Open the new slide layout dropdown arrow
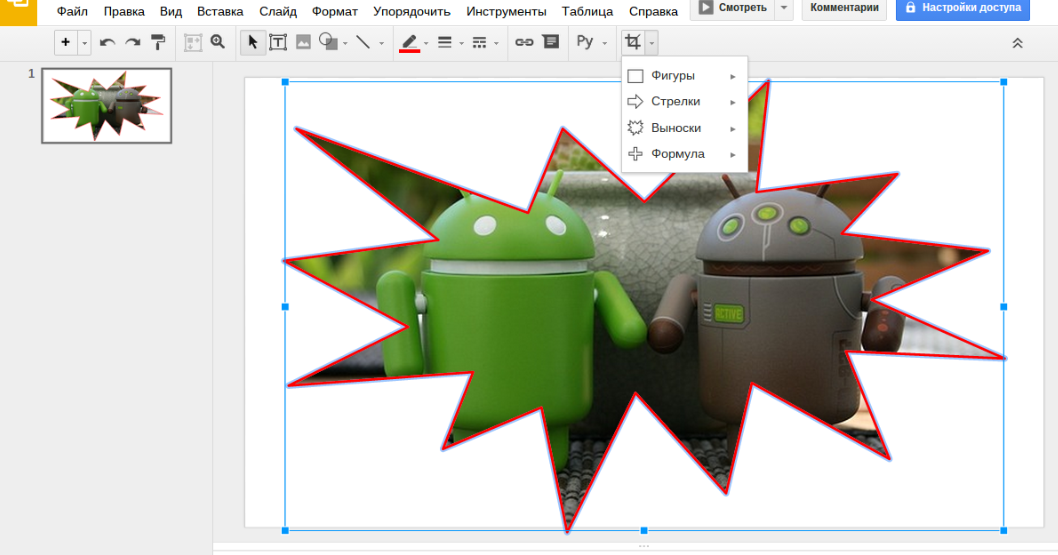 (x=84, y=43)
